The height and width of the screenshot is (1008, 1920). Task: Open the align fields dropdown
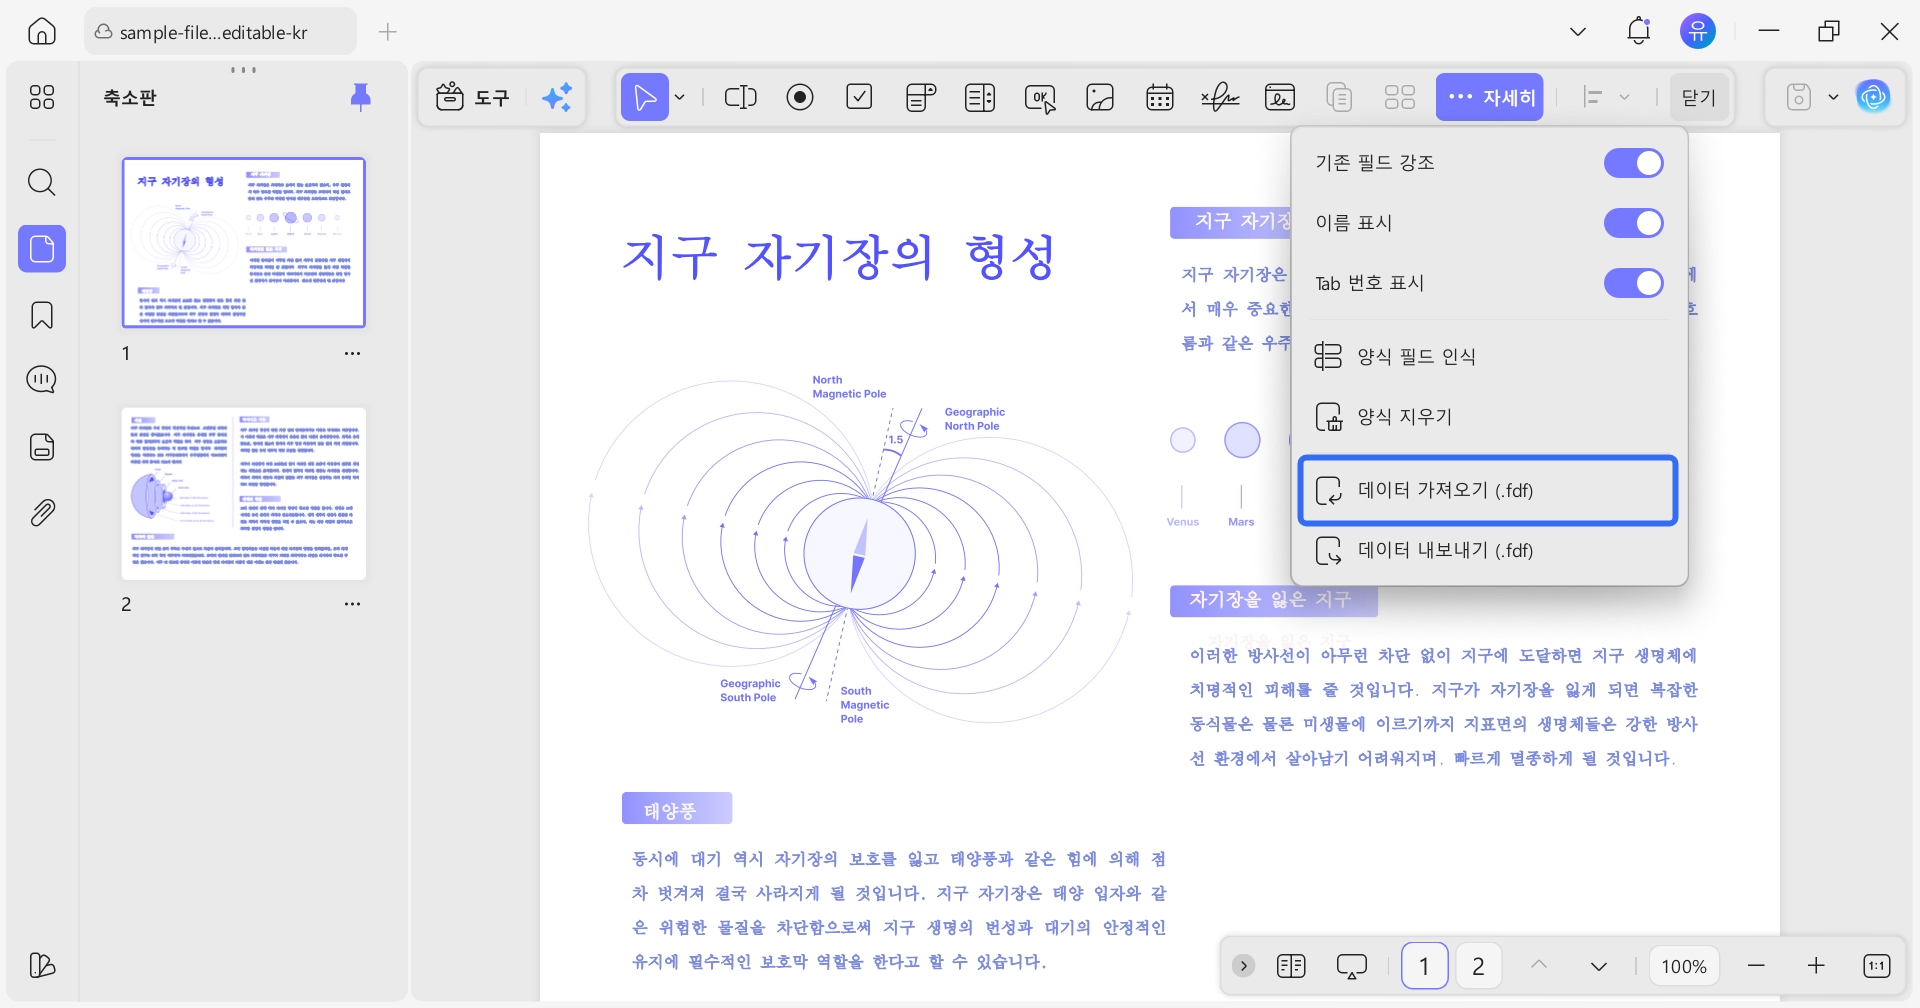click(x=1606, y=97)
